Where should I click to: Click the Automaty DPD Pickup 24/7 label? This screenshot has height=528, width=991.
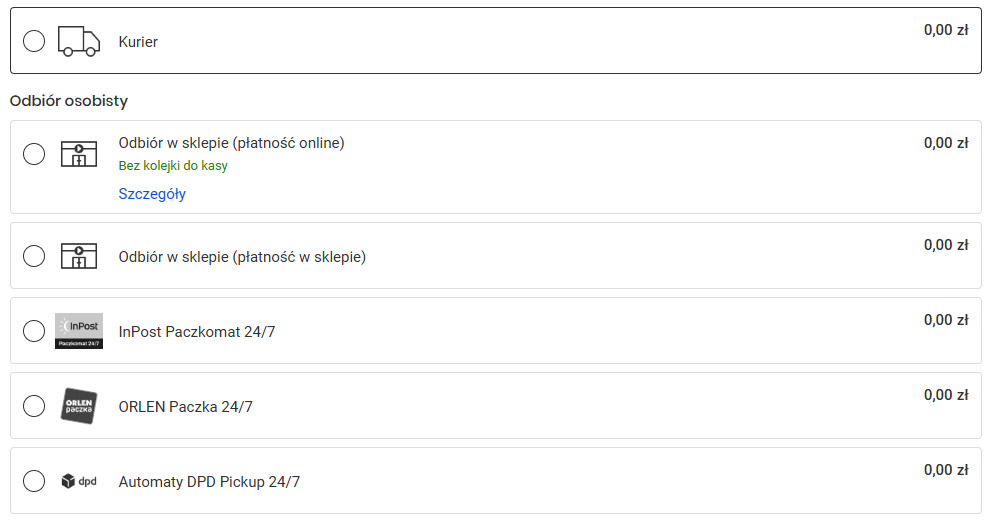point(209,482)
